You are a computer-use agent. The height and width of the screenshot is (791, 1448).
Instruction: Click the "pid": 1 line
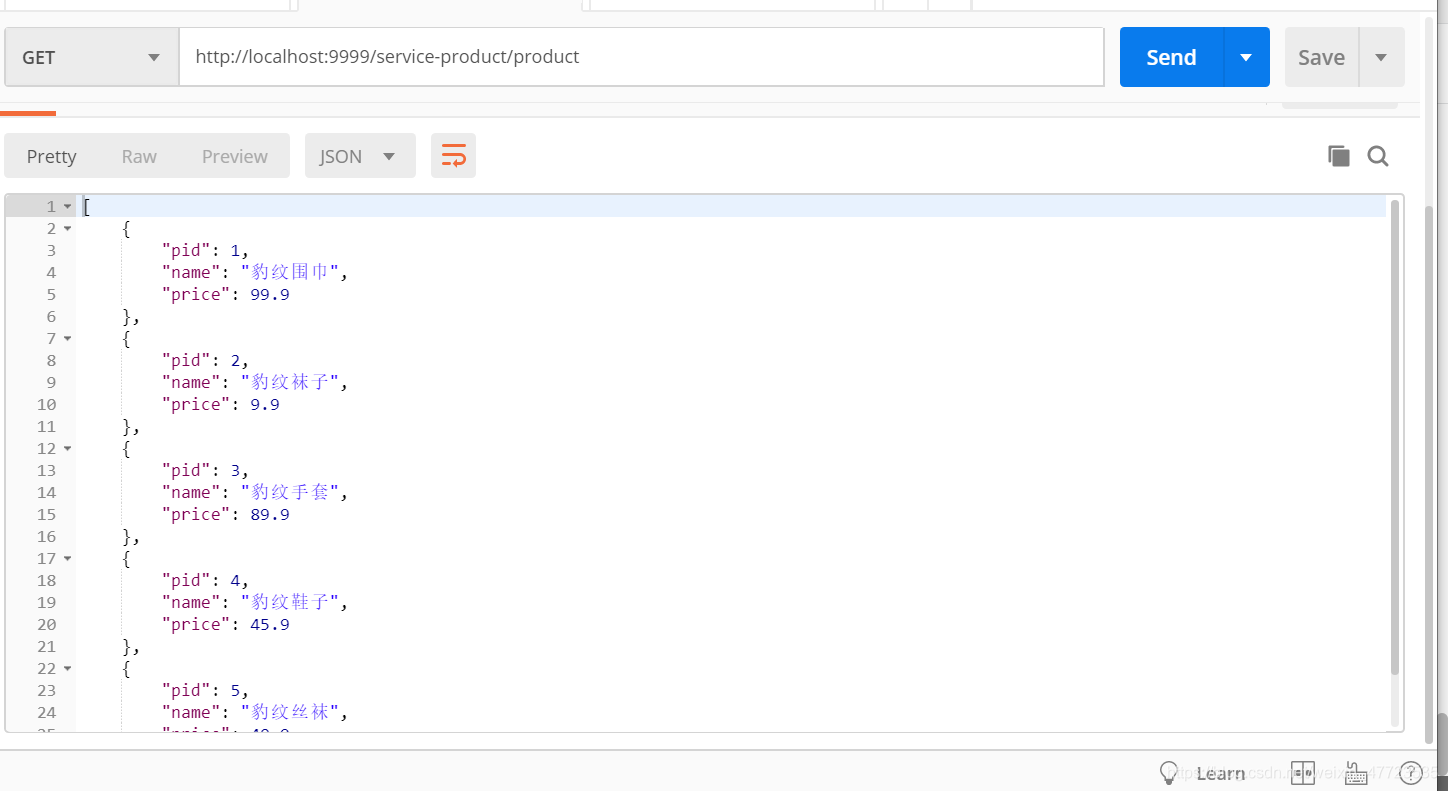[205, 250]
